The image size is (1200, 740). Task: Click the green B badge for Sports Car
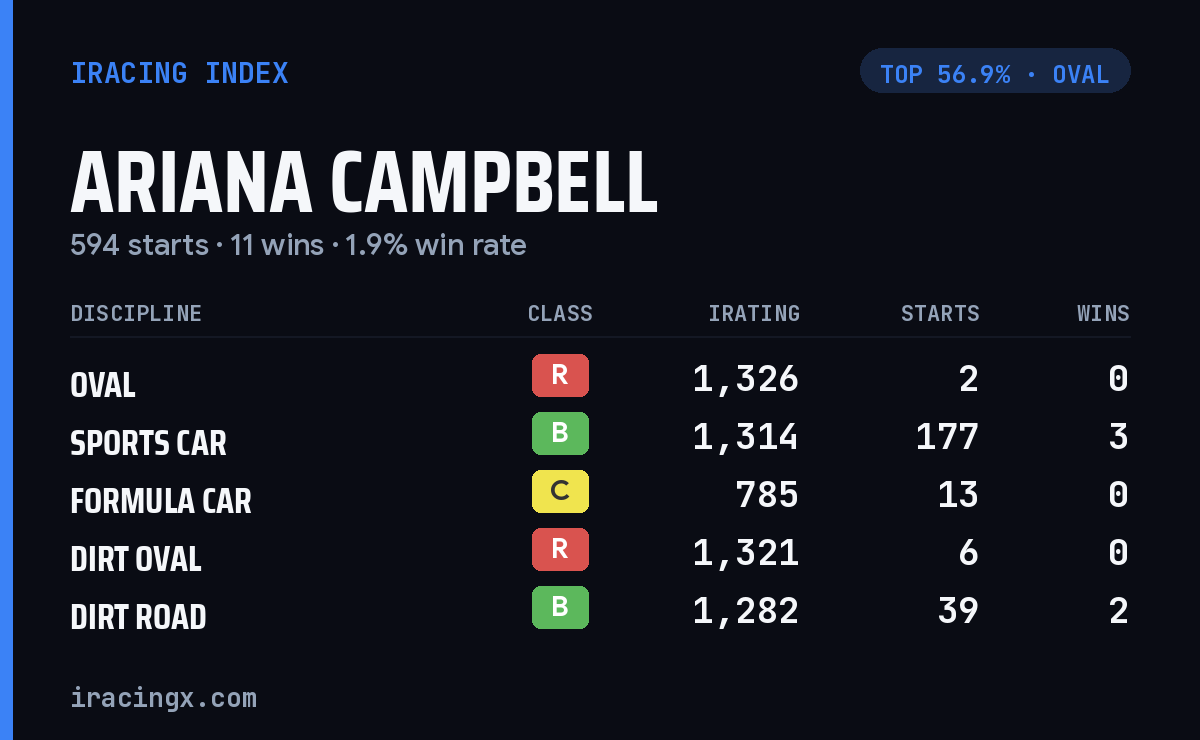coord(560,433)
